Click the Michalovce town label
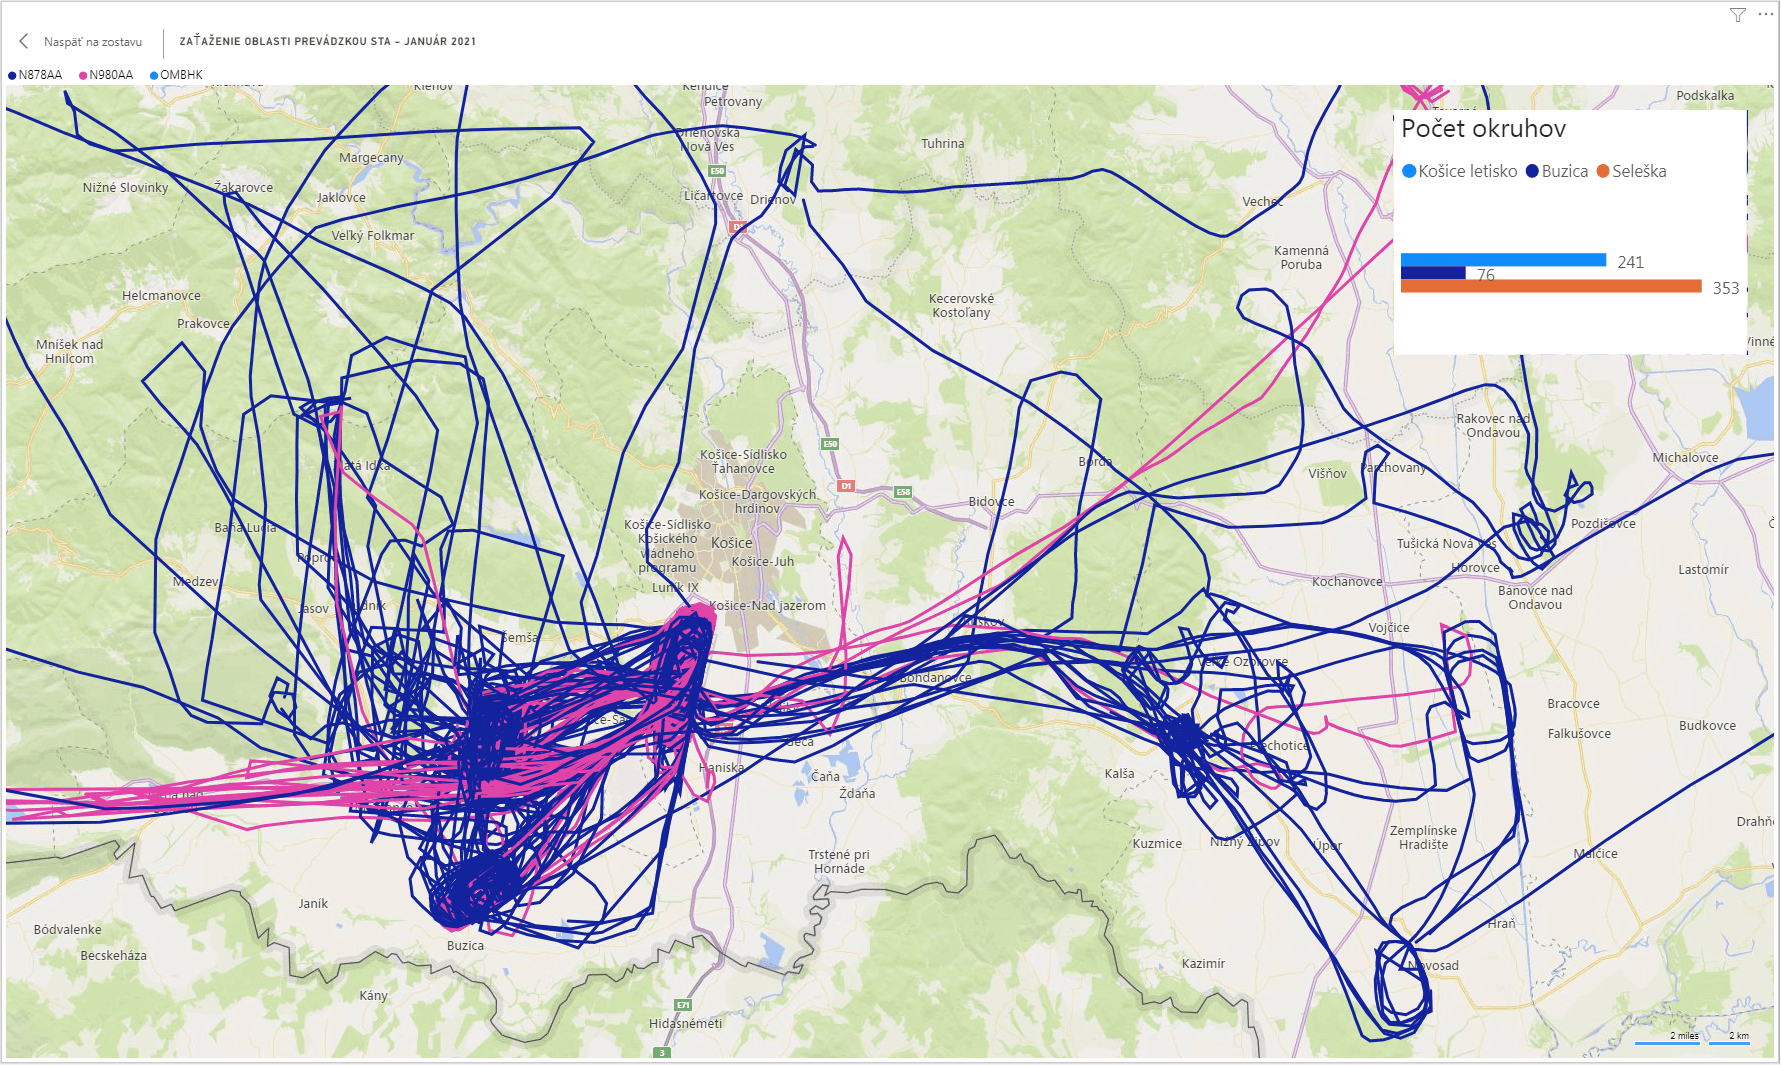This screenshot has height=1065, width=1781. (1685, 458)
